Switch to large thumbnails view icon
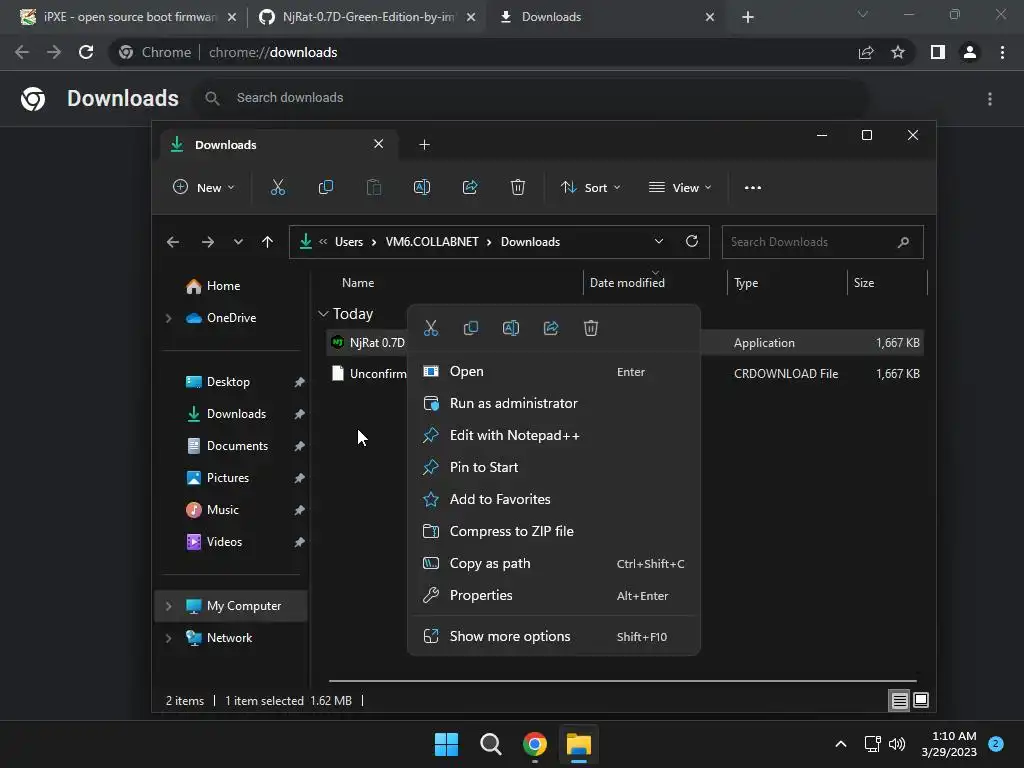 (921, 701)
